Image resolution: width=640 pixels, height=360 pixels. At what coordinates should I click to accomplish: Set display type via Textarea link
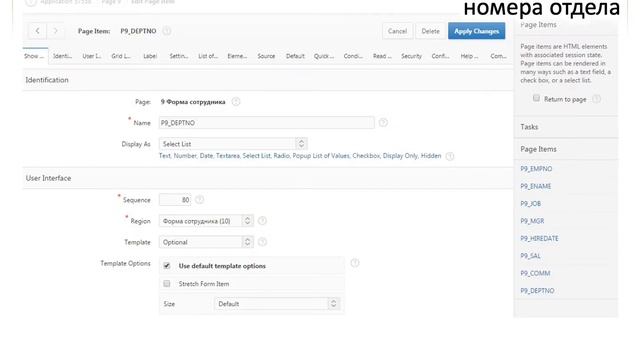[228, 156]
